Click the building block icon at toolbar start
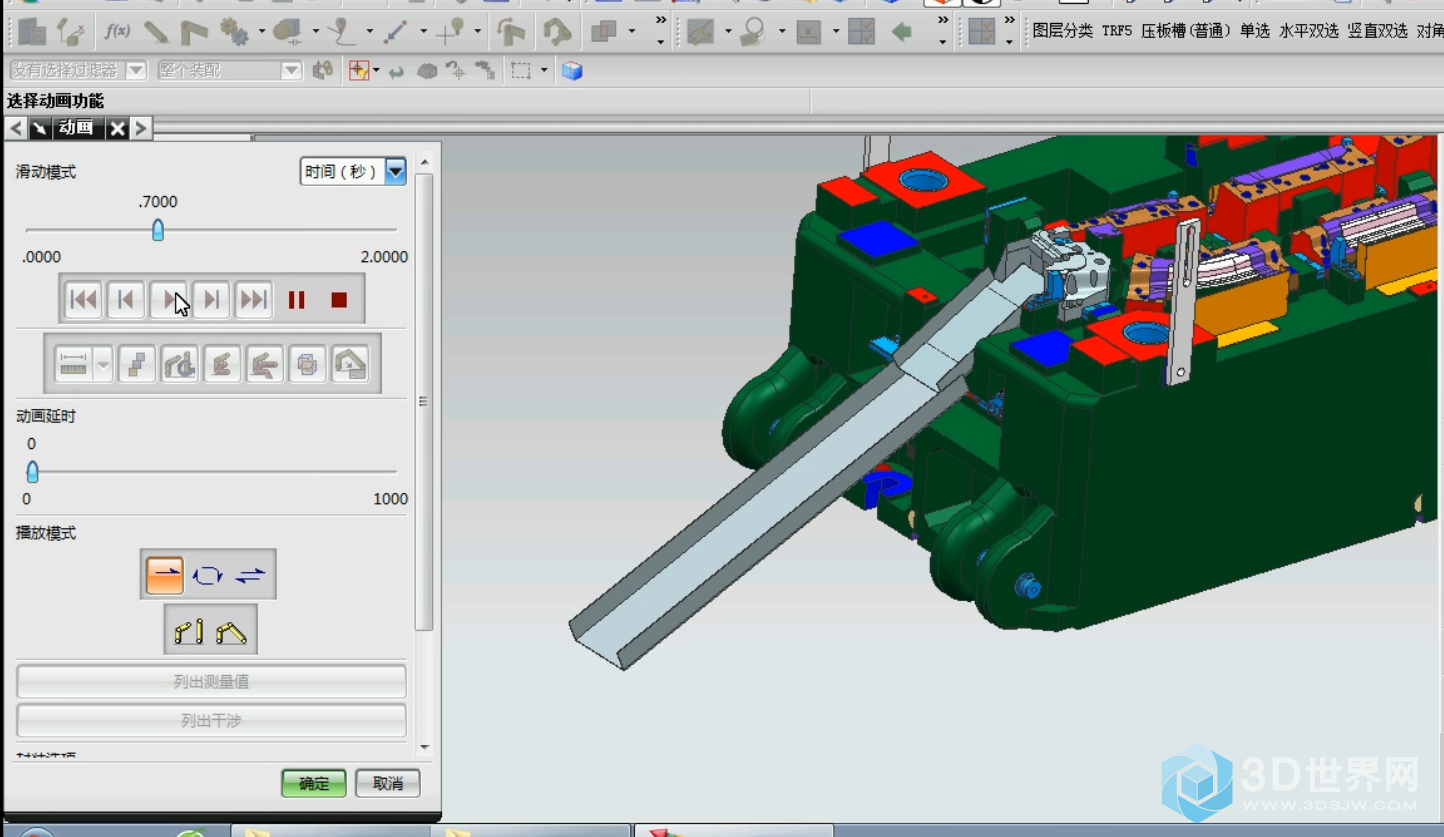 click(32, 32)
